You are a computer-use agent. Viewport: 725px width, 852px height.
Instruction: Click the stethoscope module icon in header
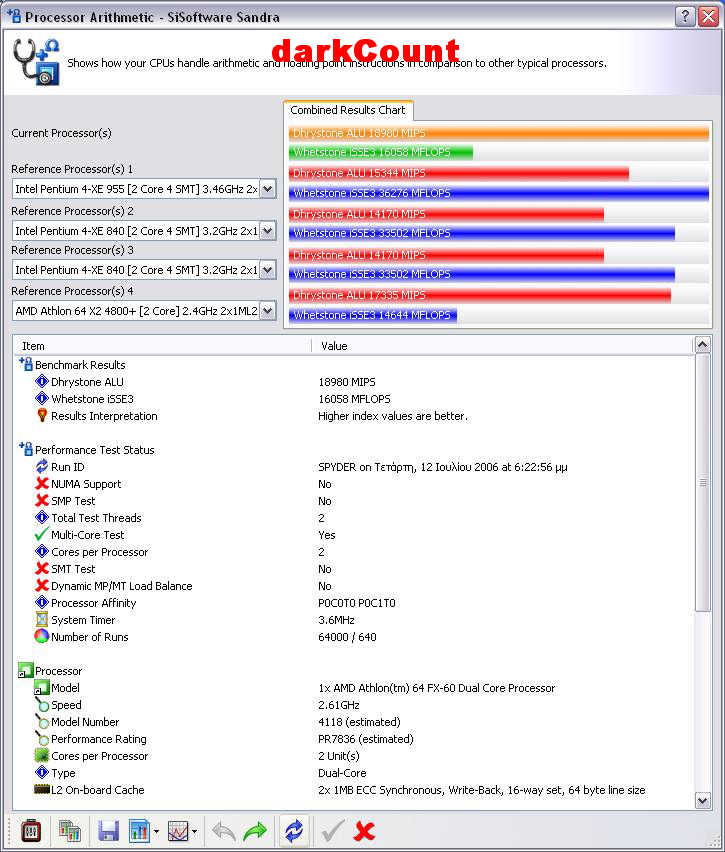click(36, 62)
